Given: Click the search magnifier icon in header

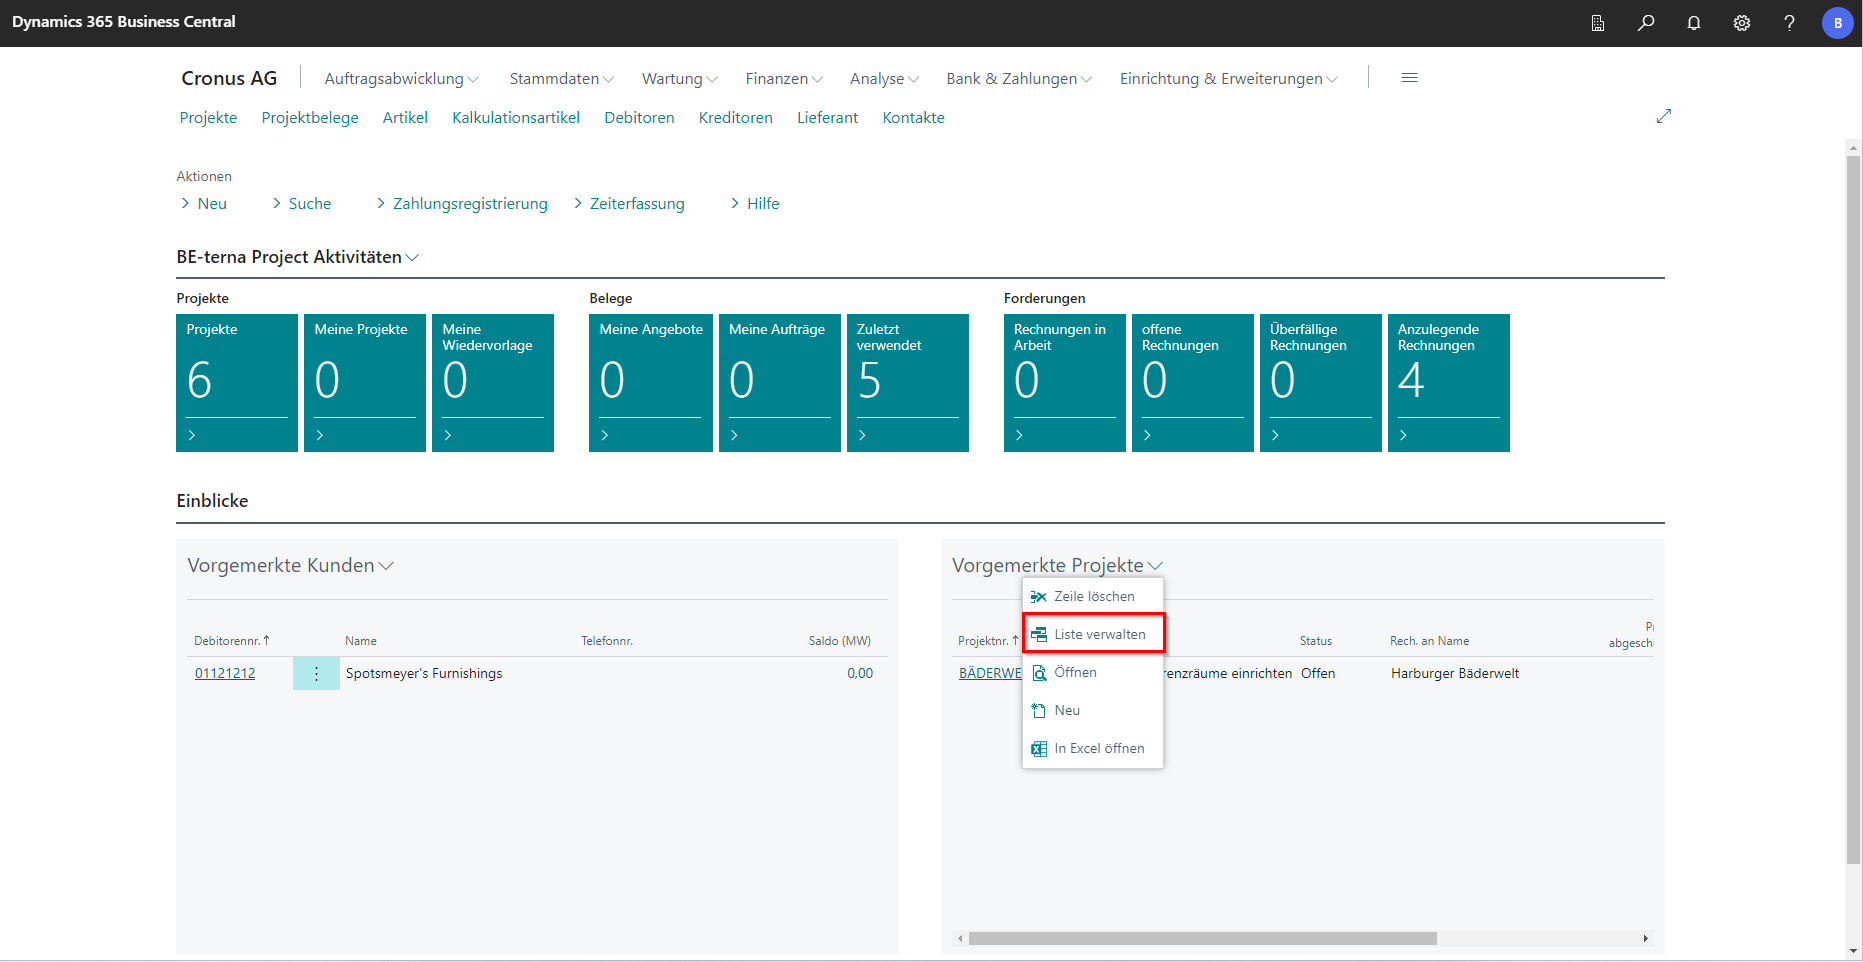Looking at the screenshot, I should coord(1645,23).
